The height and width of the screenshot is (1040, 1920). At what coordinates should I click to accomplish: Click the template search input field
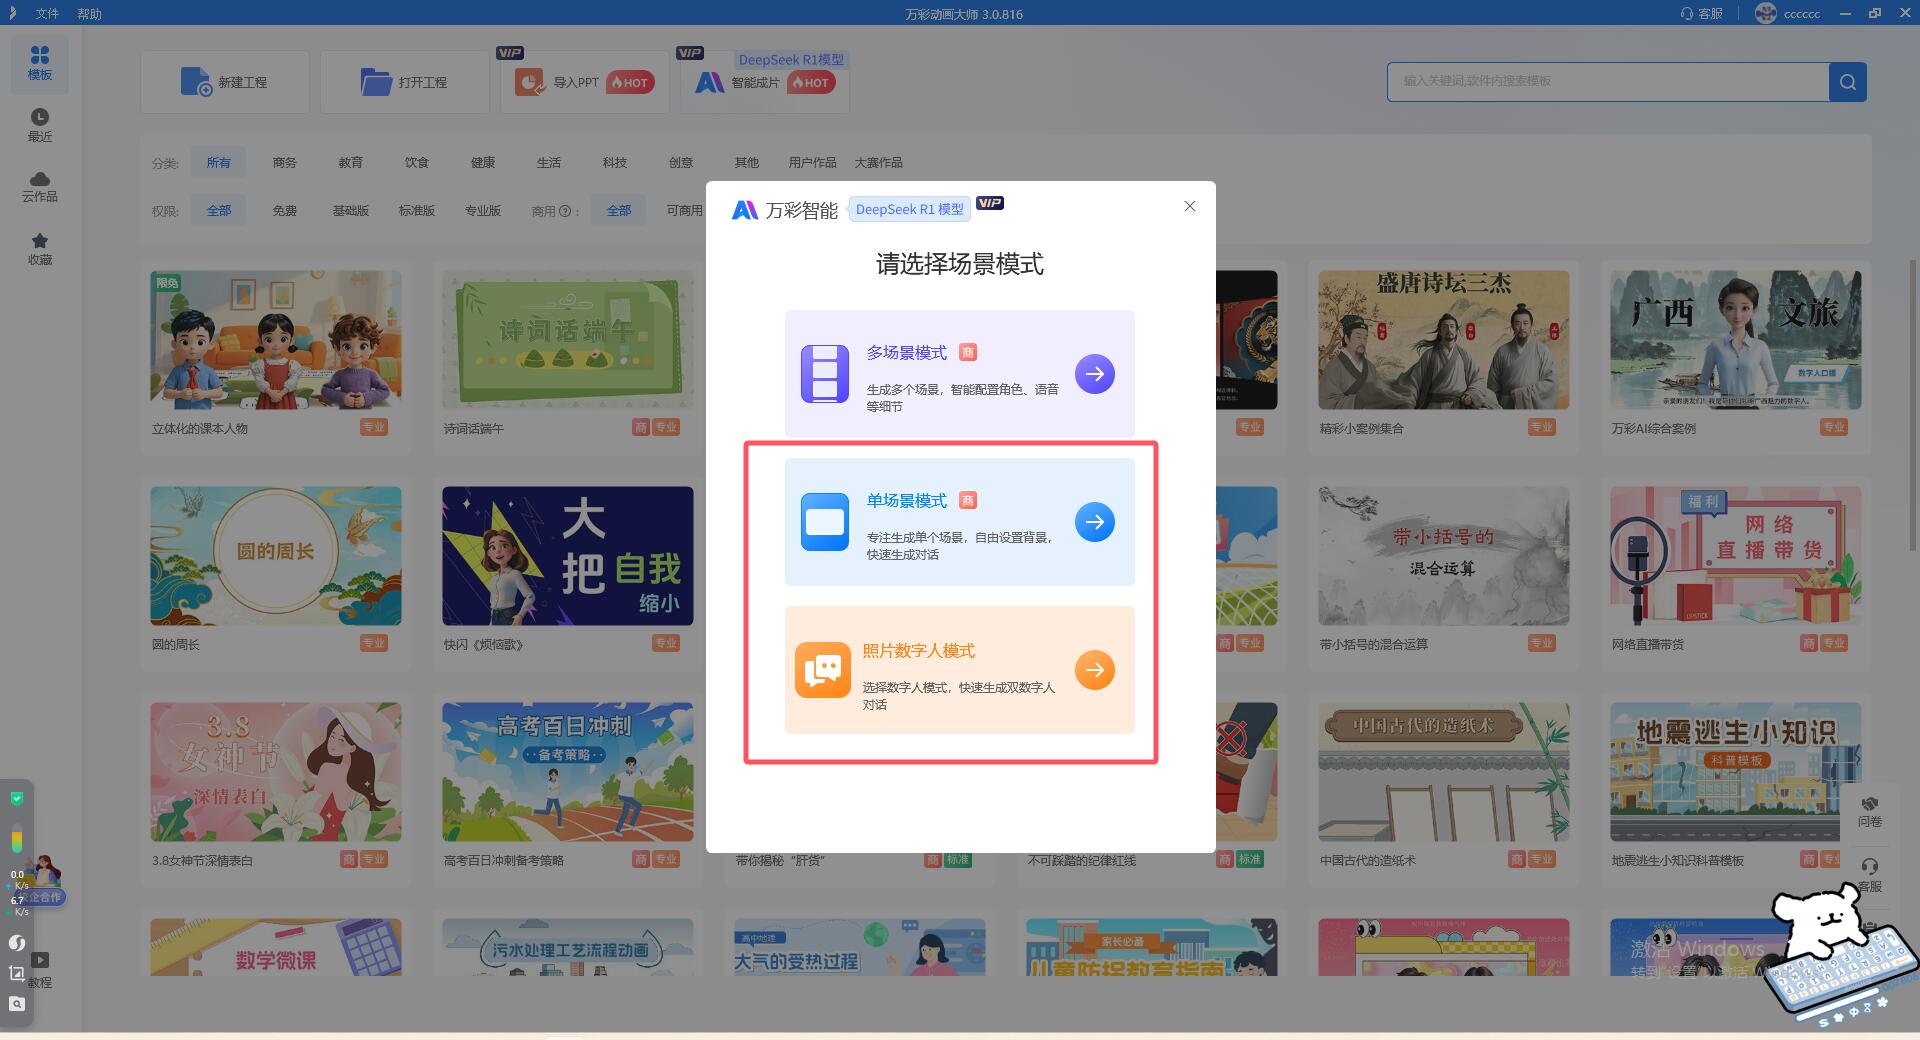[x=1608, y=81]
